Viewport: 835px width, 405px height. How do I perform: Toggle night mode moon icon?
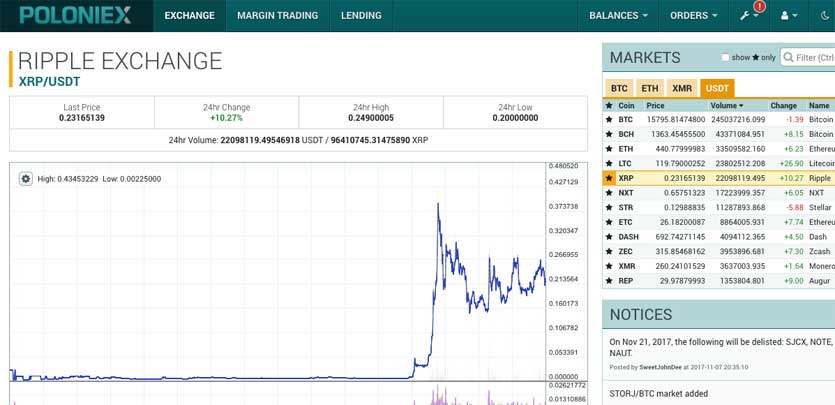coord(824,16)
